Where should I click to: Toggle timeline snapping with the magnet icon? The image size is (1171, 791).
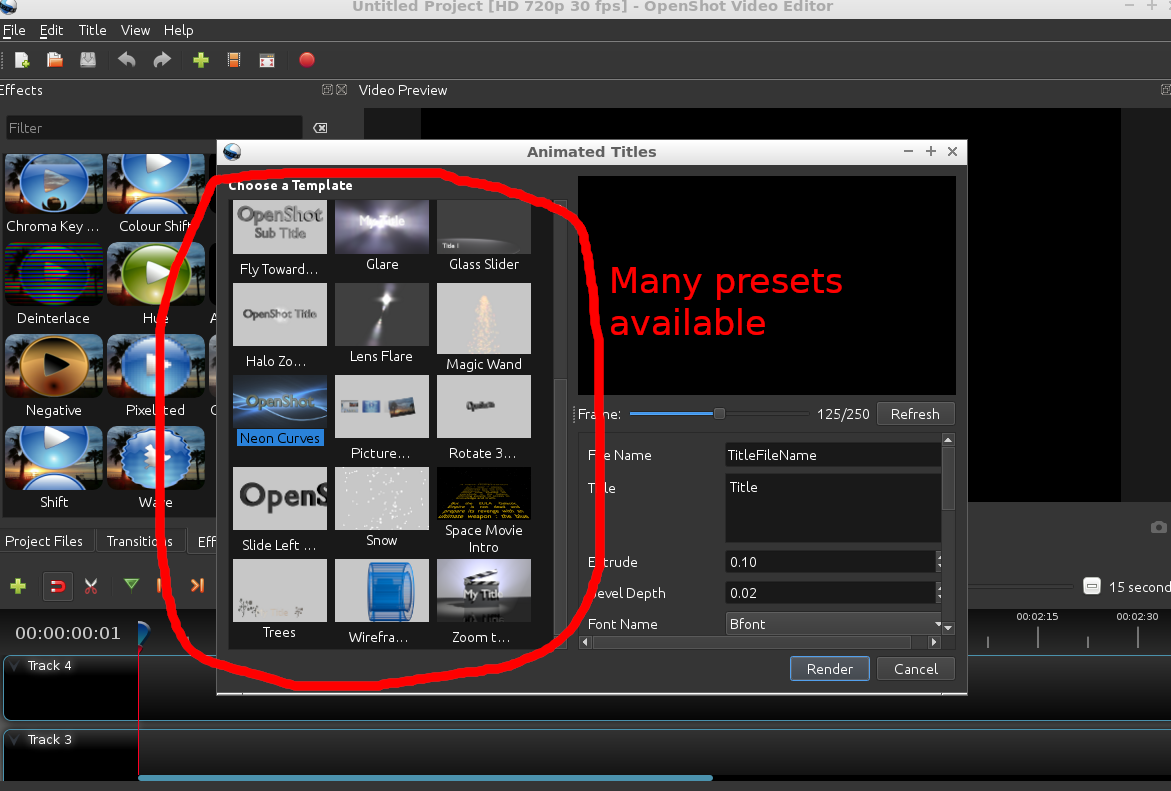click(57, 586)
